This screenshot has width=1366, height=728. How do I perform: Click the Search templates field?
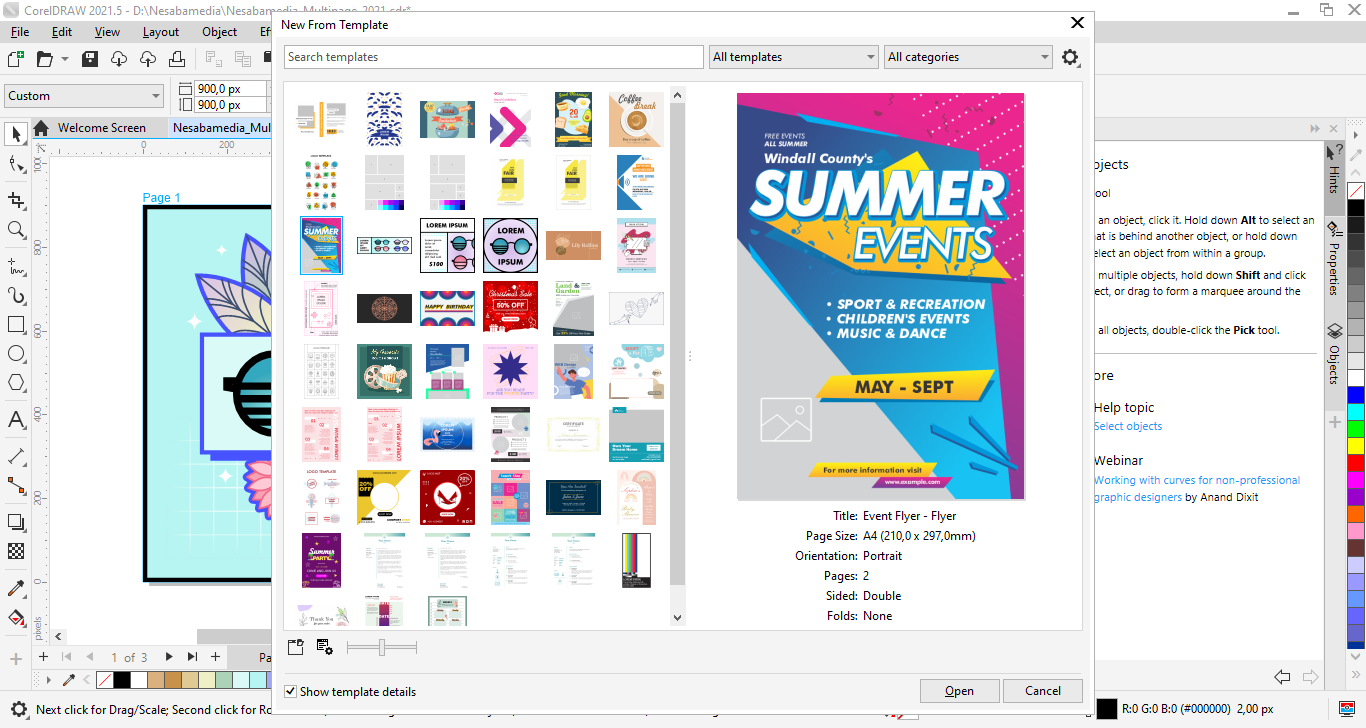(x=493, y=57)
